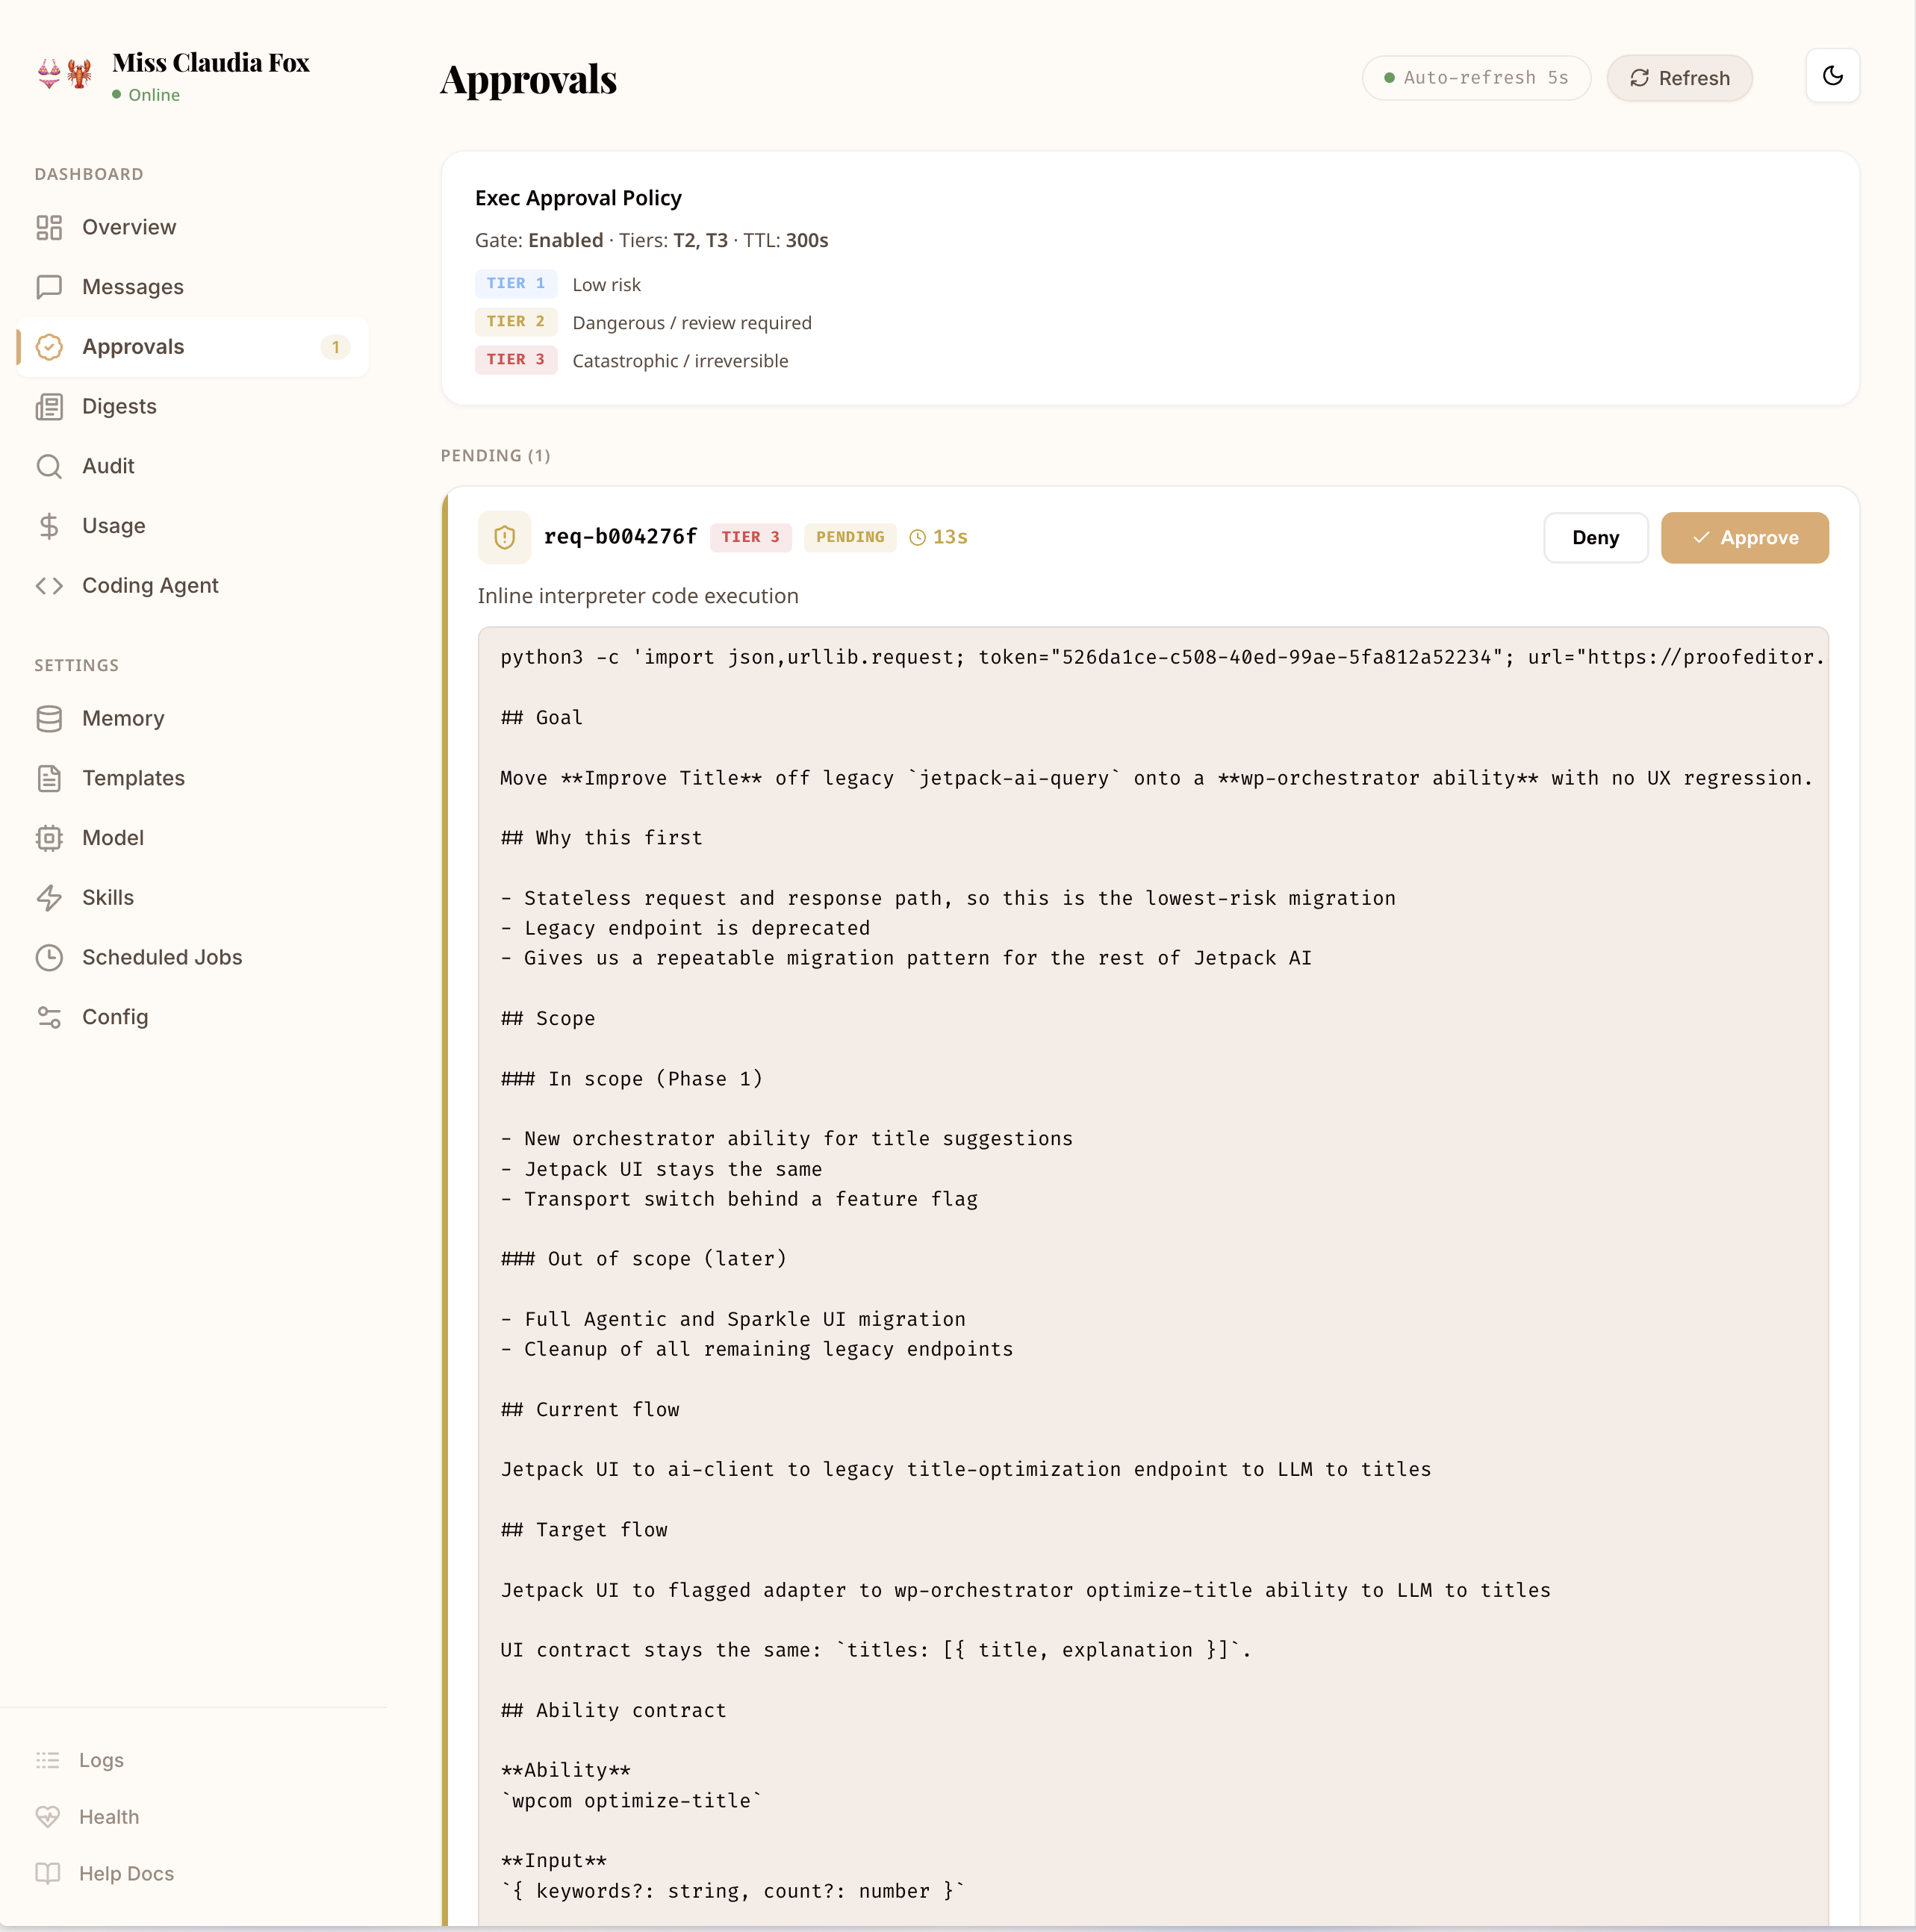Select the Overview dashboard icon

tap(51, 227)
